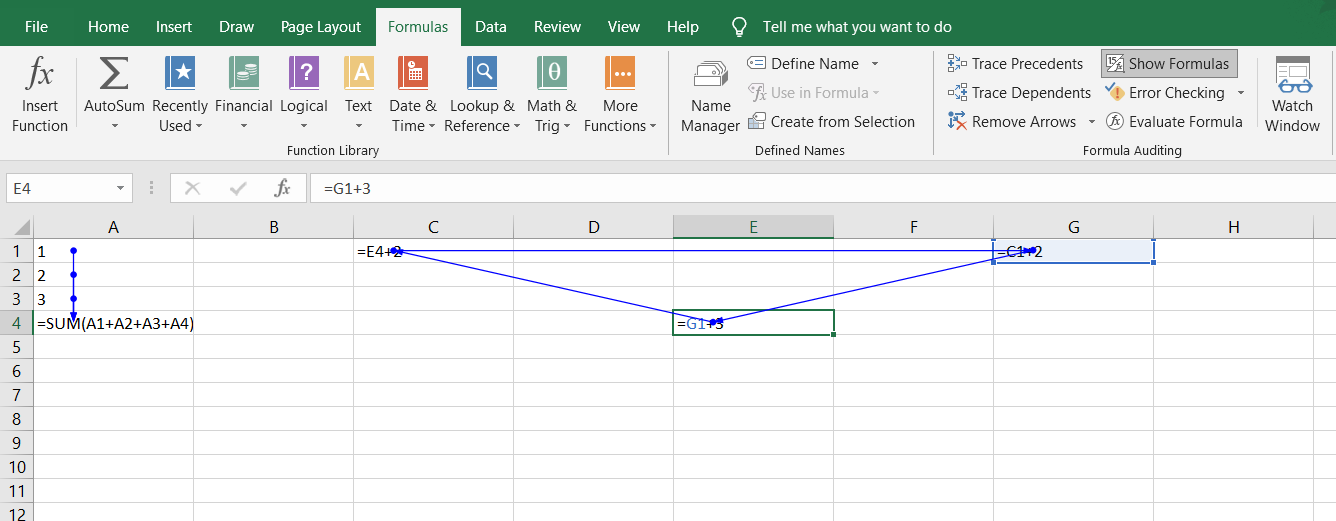1336x521 pixels.
Task: Open the Financial functions icon
Action: tap(243, 74)
